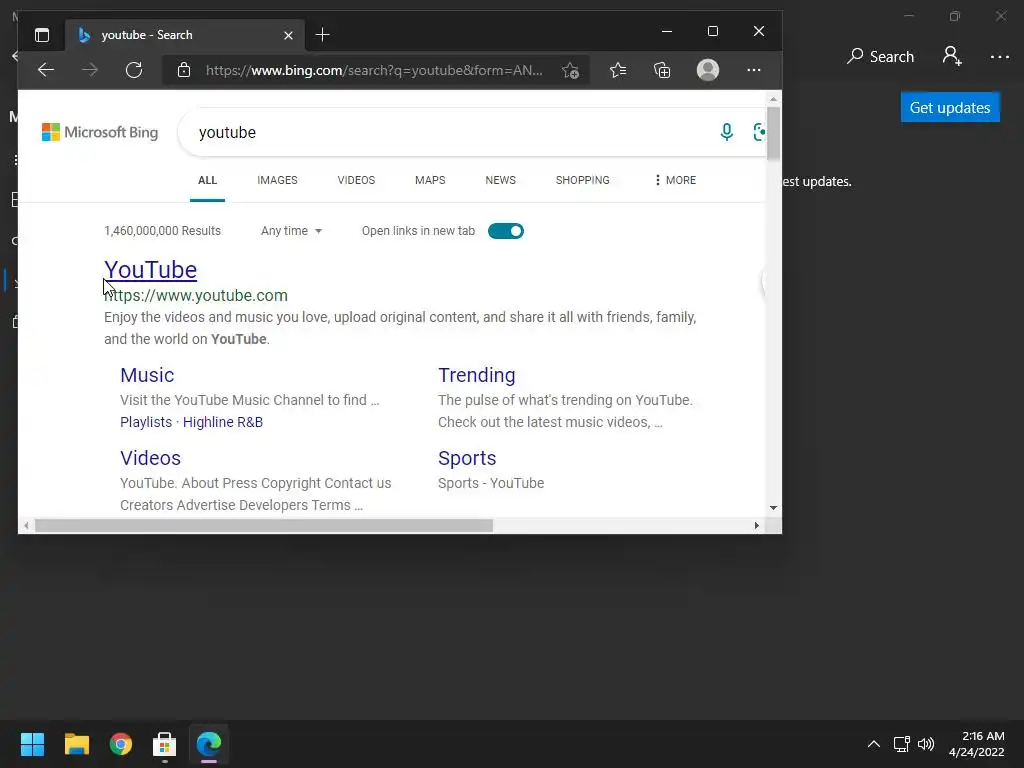Image resolution: width=1024 pixels, height=768 pixels.
Task: Switch to the SHOPPING tab
Action: pos(583,180)
